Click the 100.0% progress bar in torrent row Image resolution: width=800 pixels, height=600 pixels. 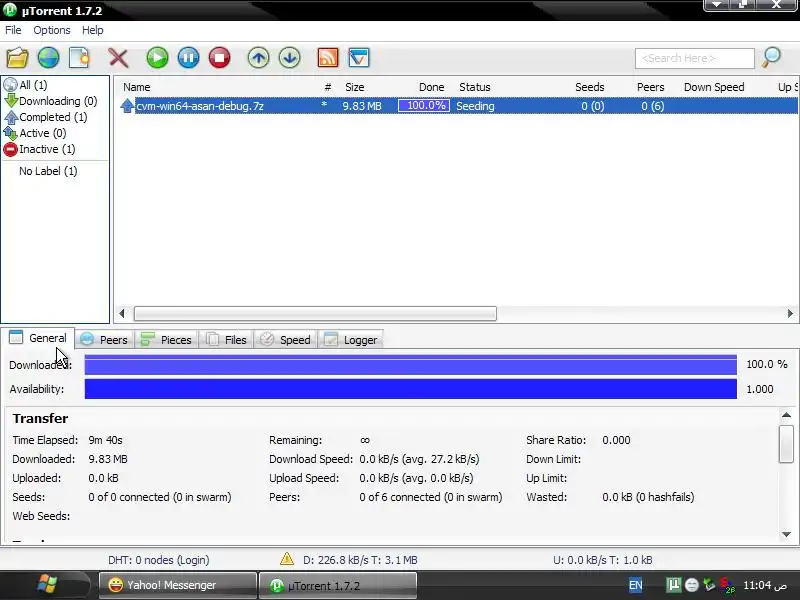(424, 106)
